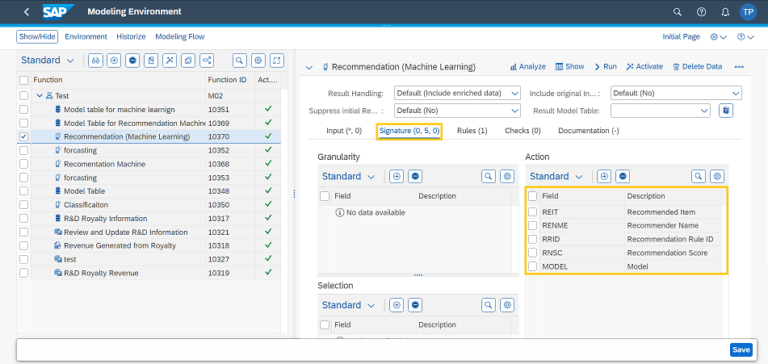Search within the Action table

(x=698, y=176)
